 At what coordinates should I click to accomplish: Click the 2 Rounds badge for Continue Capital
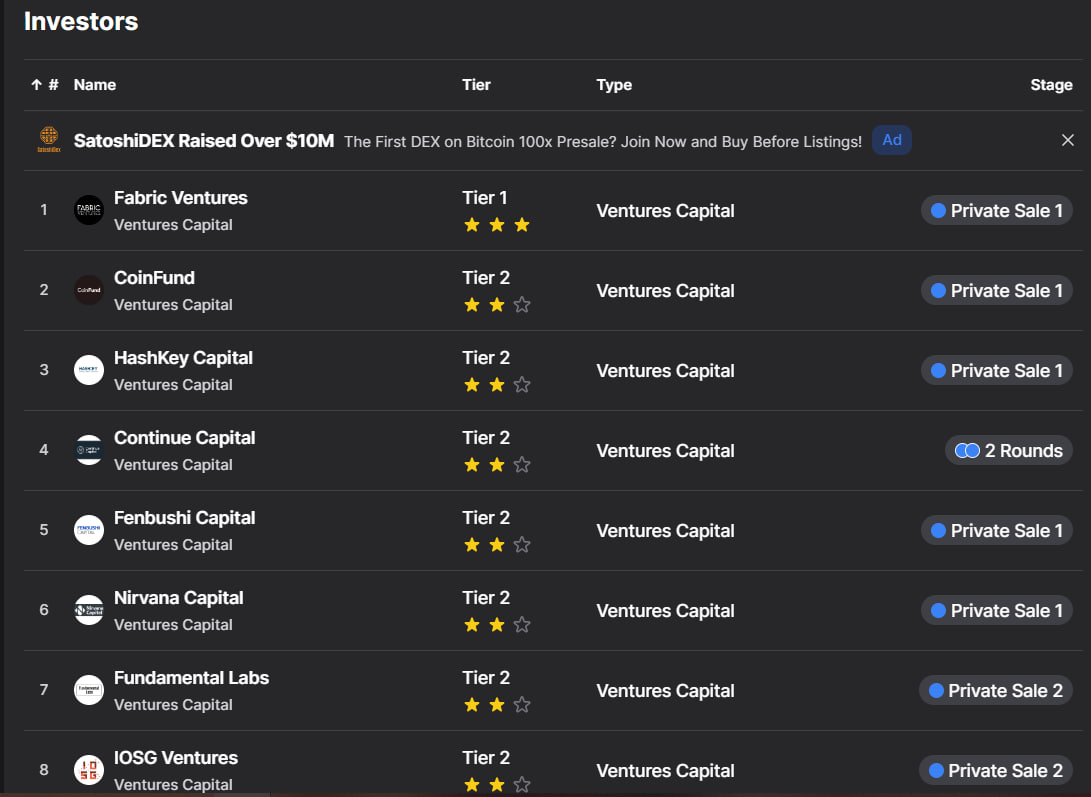1008,450
